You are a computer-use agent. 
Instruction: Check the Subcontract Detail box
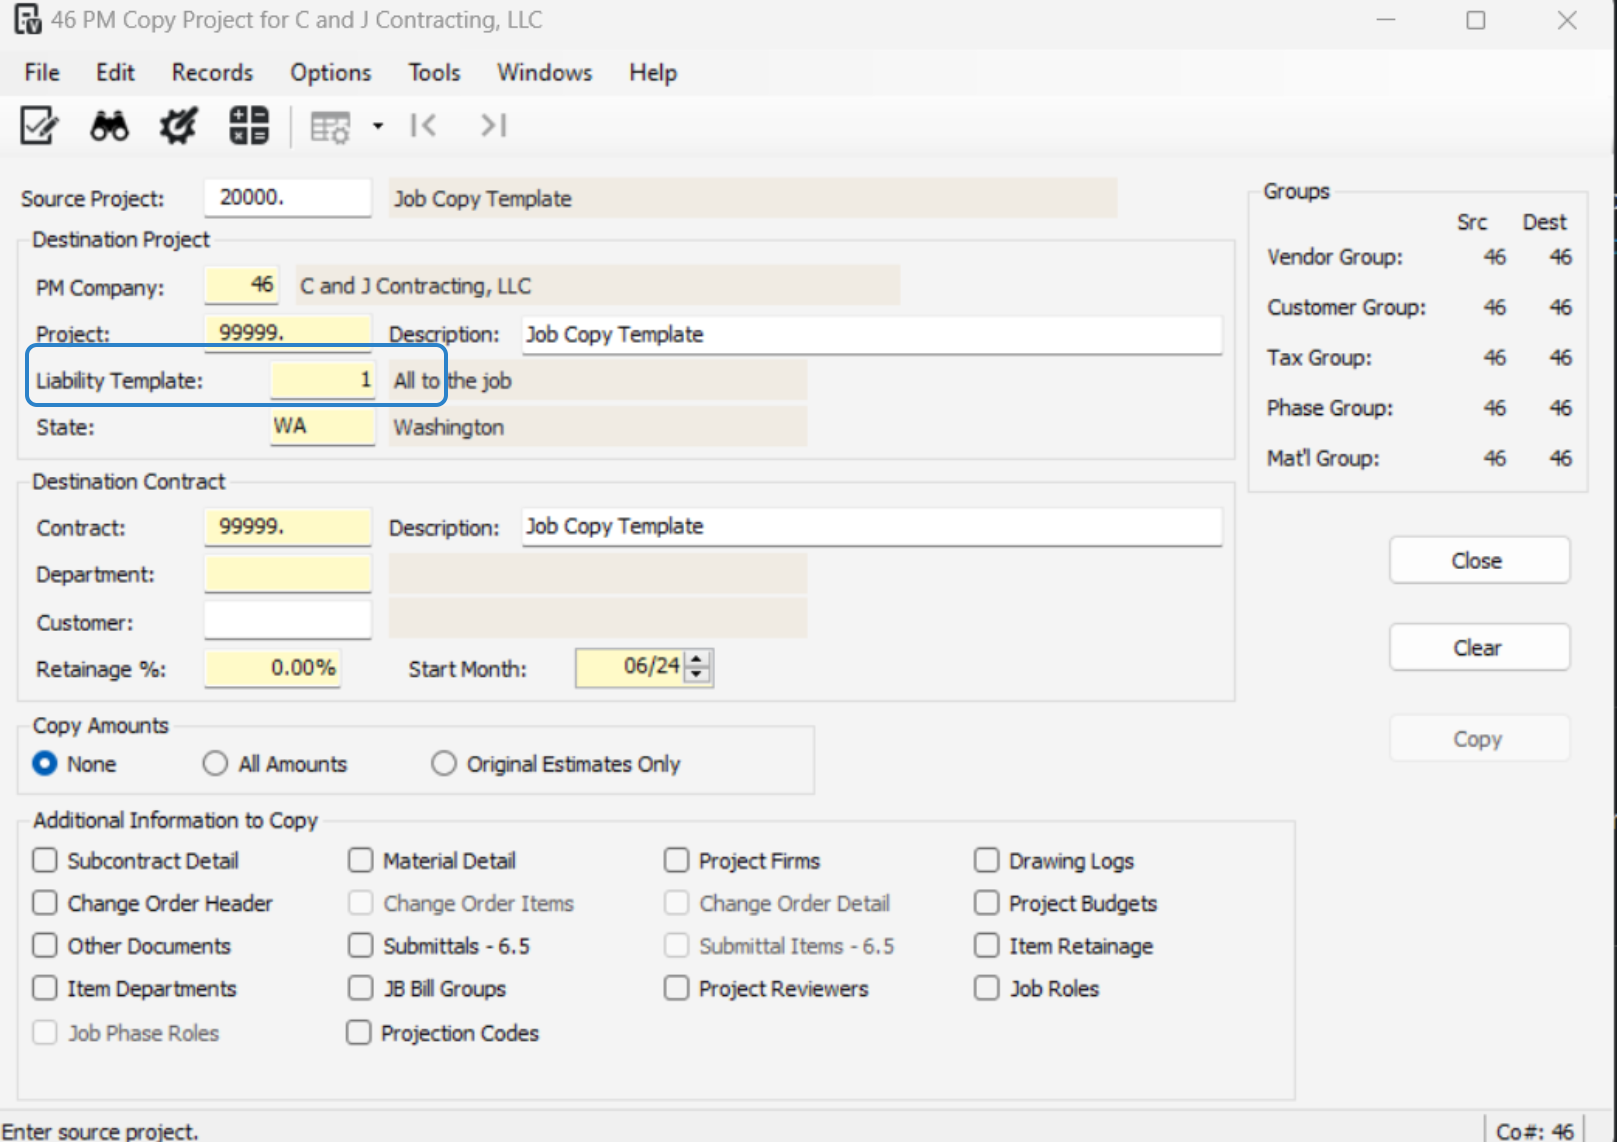click(x=45, y=861)
